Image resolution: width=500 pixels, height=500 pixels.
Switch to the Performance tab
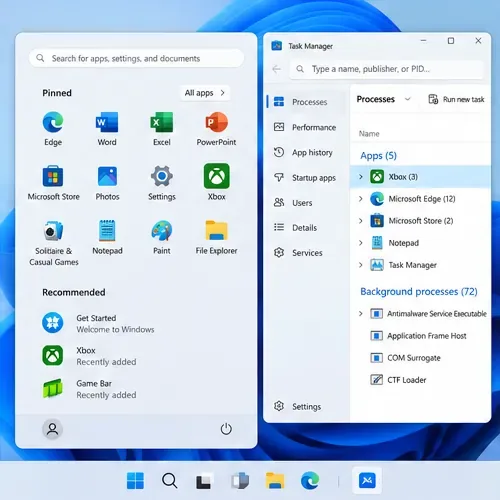click(x=305, y=127)
